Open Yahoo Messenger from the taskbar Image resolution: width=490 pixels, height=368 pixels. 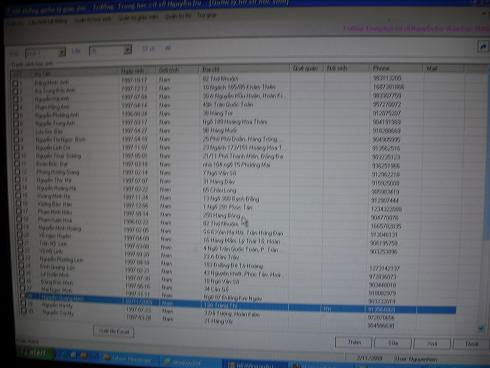(130, 359)
